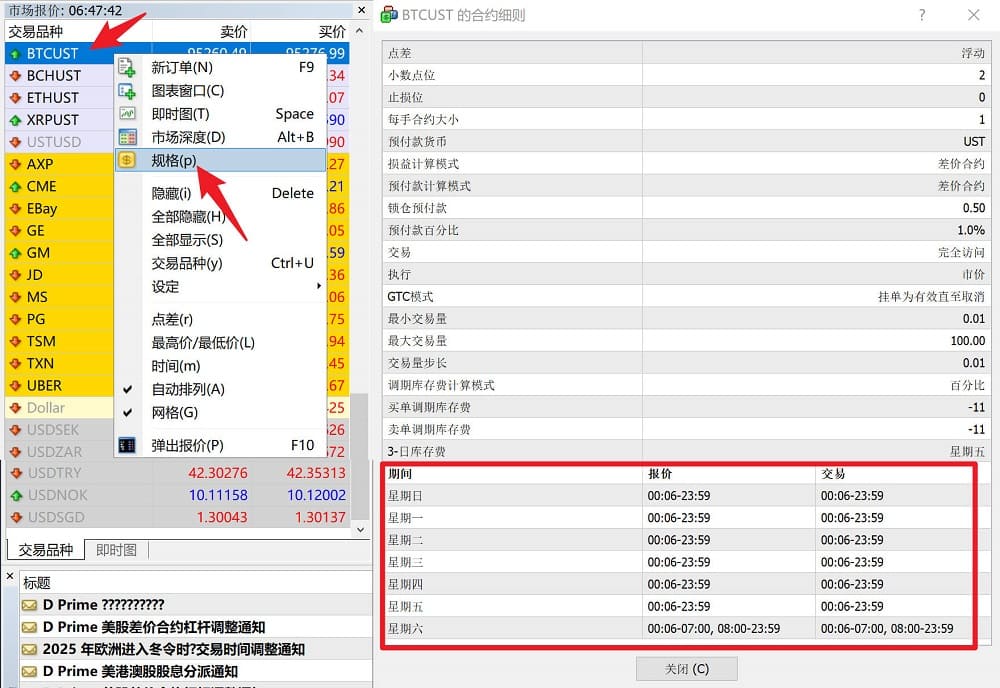Open a chart via the 图表窗口 icon
Screen dimensions: 1000x688
pyautogui.click(x=127, y=91)
